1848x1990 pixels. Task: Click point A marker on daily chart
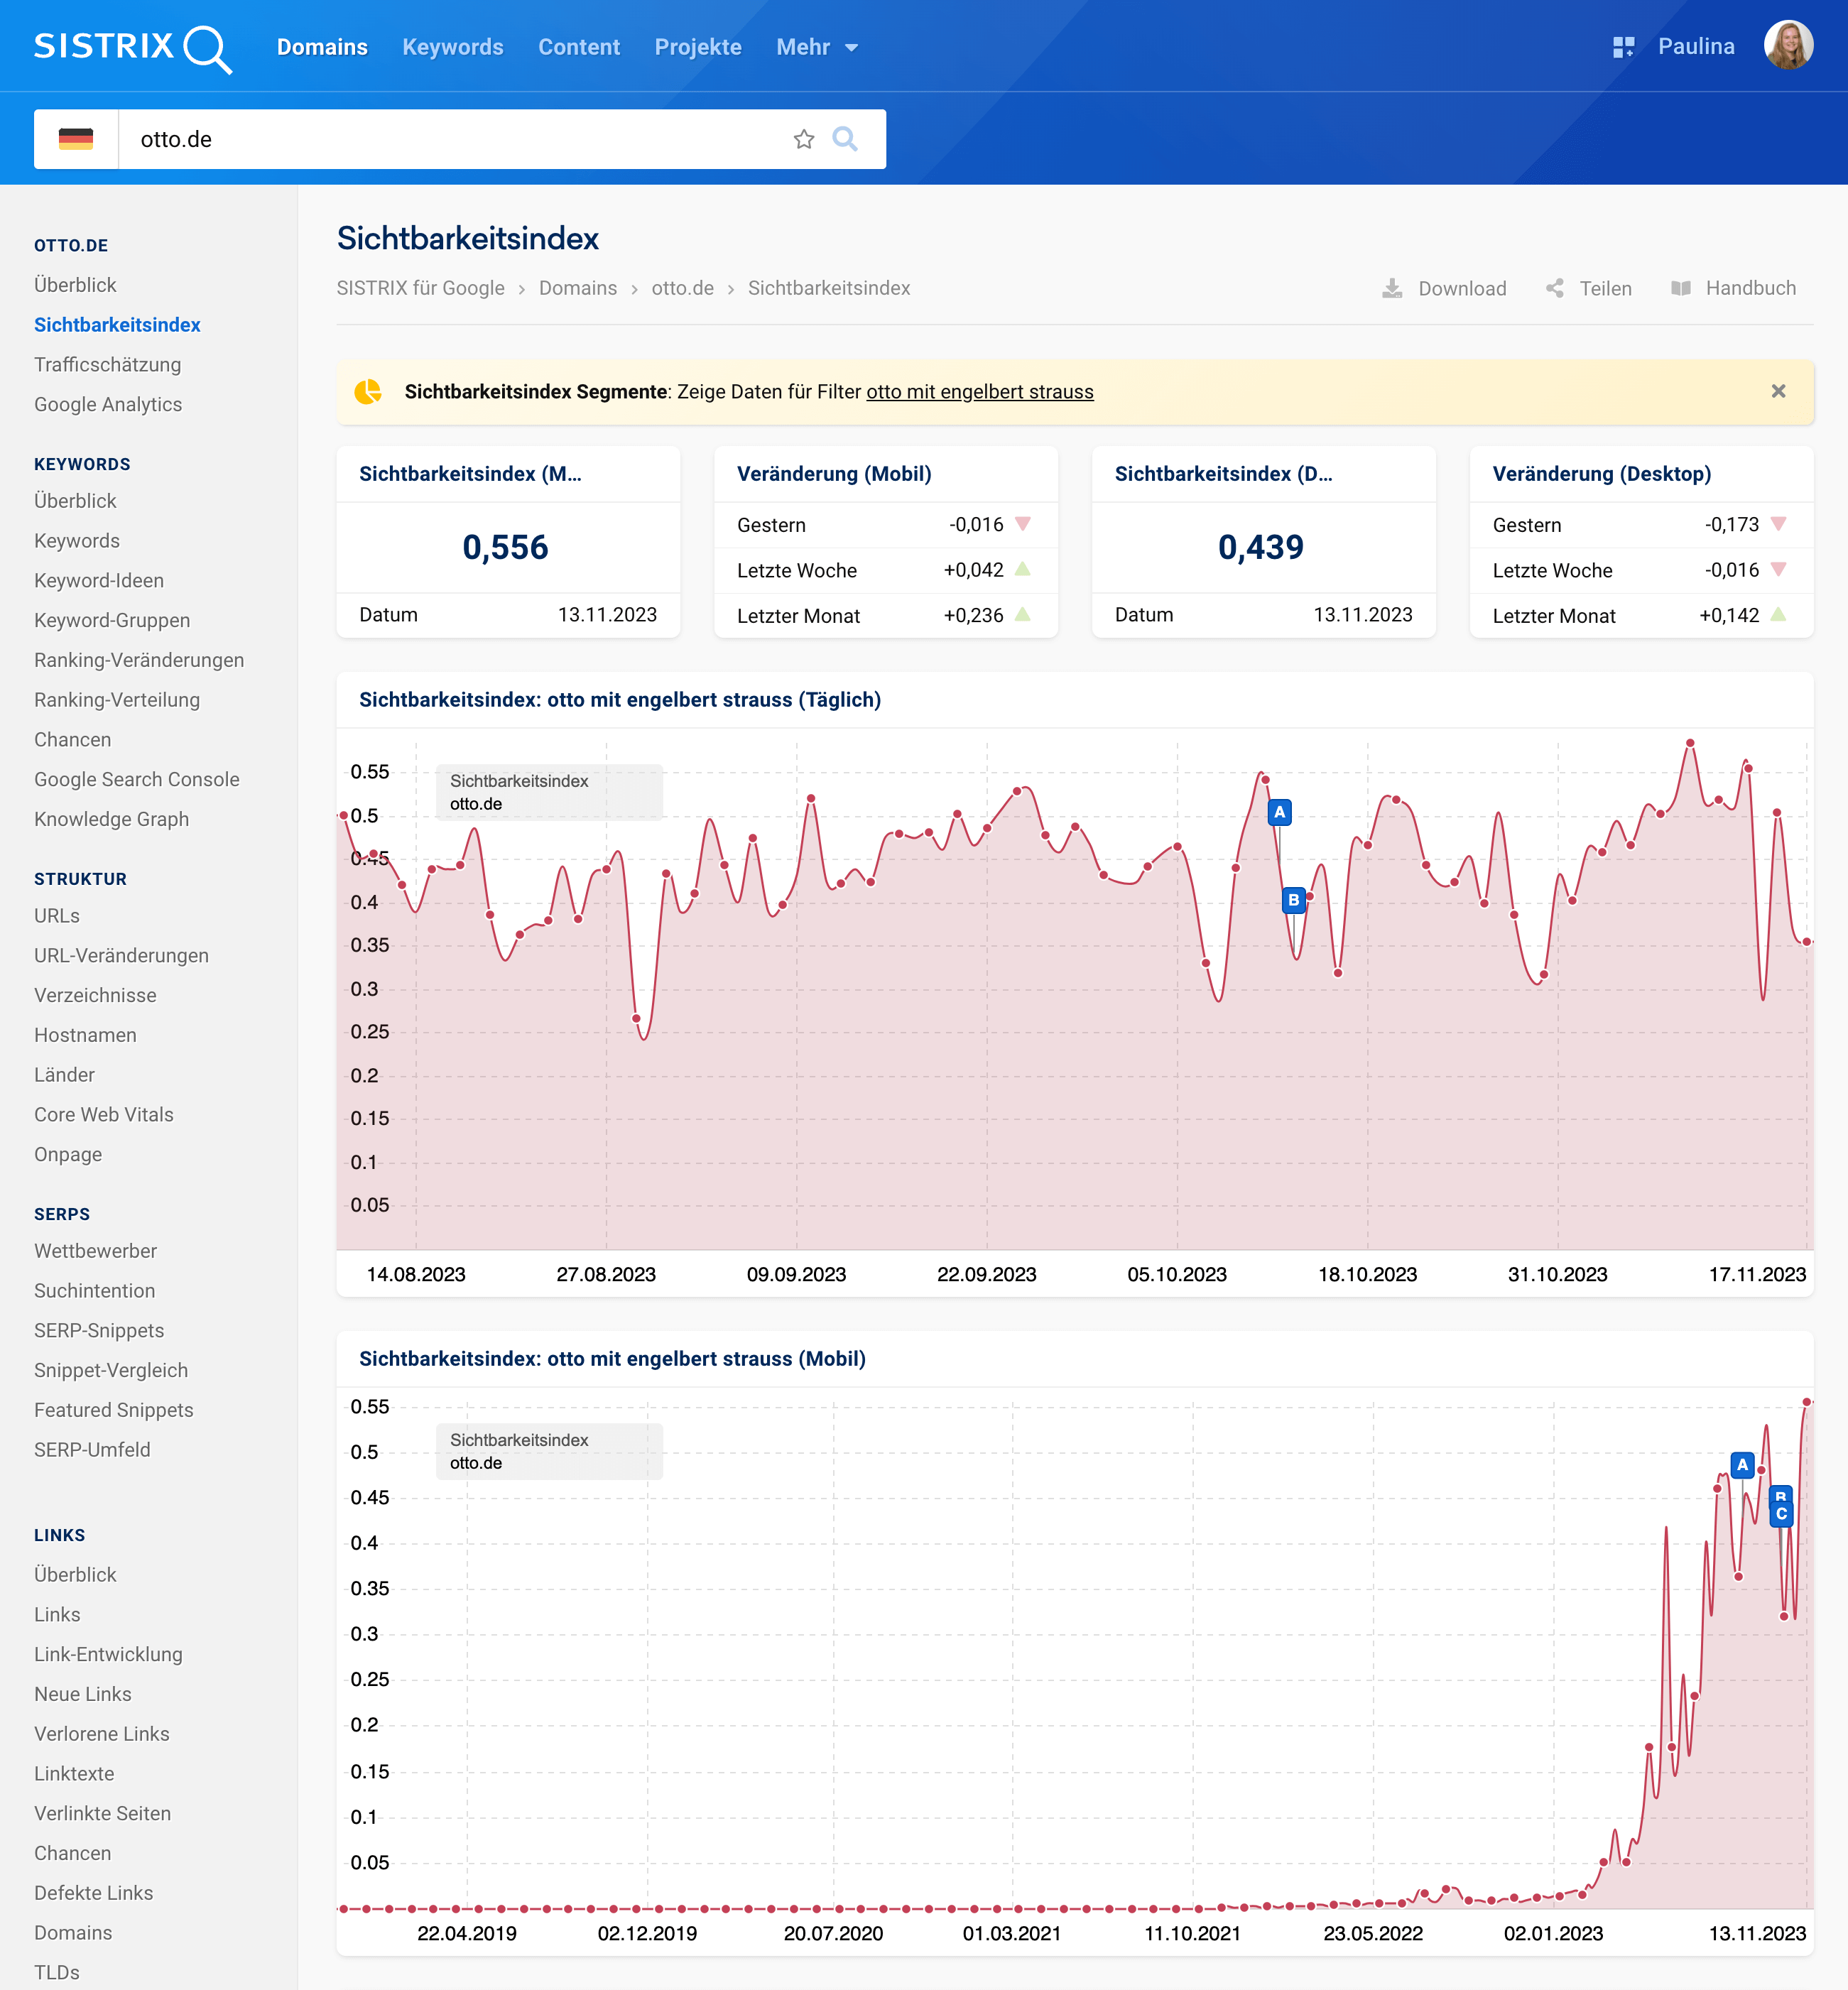tap(1278, 811)
